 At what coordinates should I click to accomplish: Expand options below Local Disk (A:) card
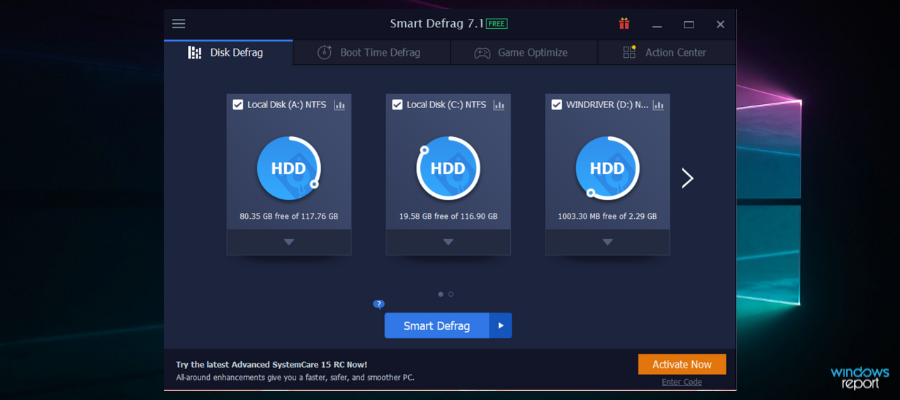289,242
